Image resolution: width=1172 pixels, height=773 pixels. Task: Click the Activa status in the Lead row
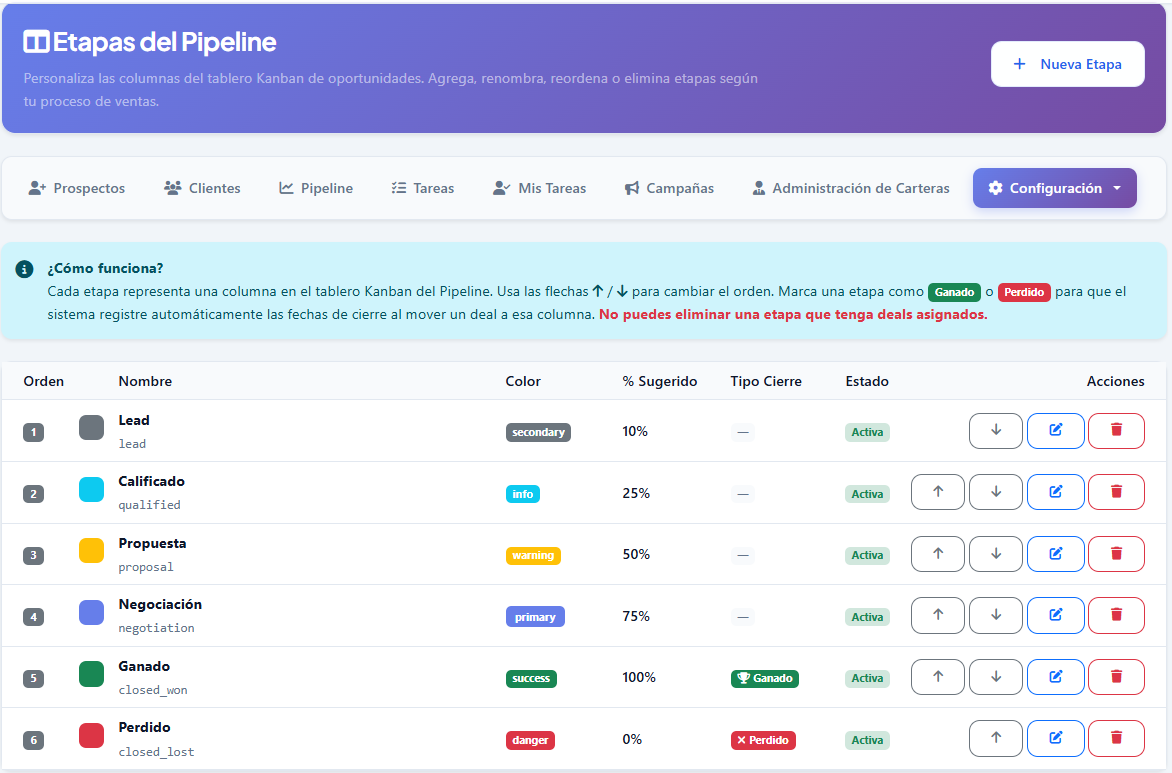click(x=867, y=432)
